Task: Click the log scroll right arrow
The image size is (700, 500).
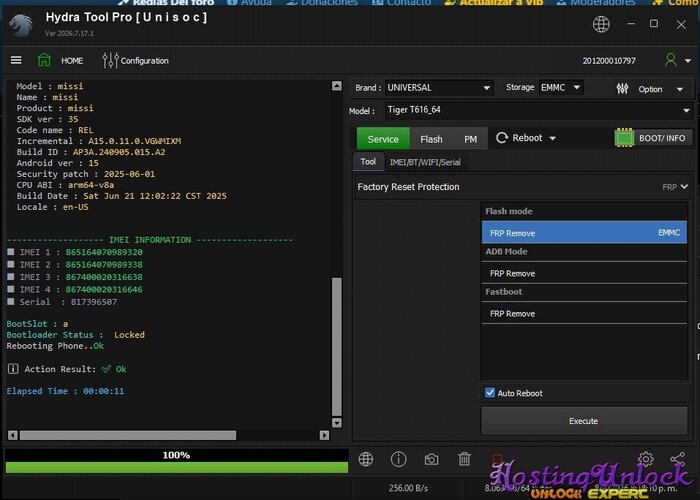Action: [x=325, y=435]
